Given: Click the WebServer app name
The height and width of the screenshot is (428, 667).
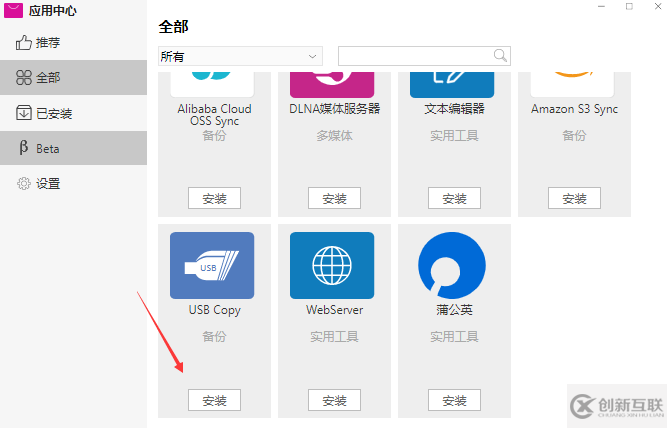Looking at the screenshot, I should click(x=334, y=310).
